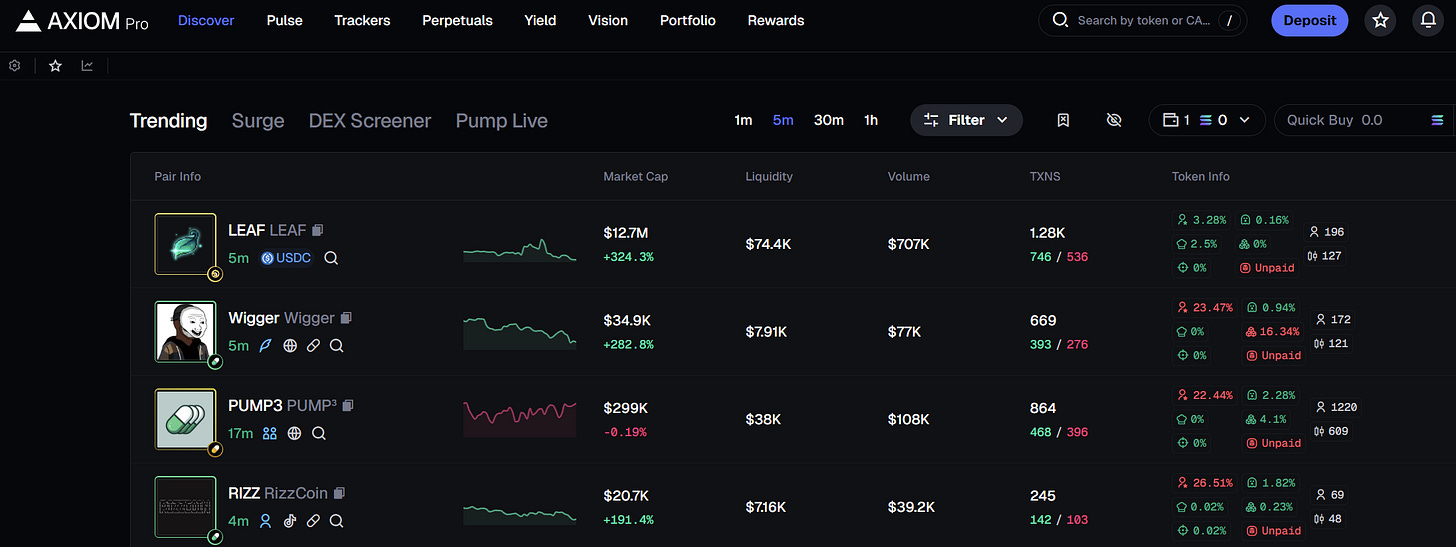Click the search icon in the Wigger row
The width and height of the screenshot is (1456, 547).
point(337,346)
